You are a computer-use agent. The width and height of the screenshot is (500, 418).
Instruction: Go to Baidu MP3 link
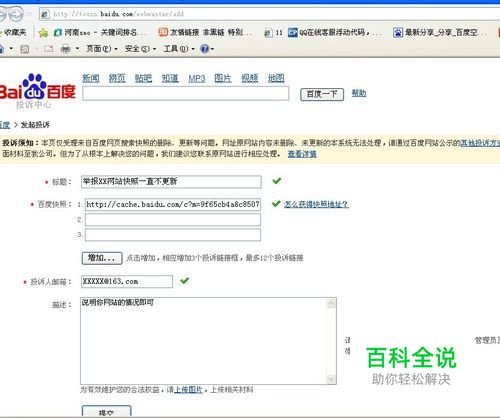(x=197, y=78)
